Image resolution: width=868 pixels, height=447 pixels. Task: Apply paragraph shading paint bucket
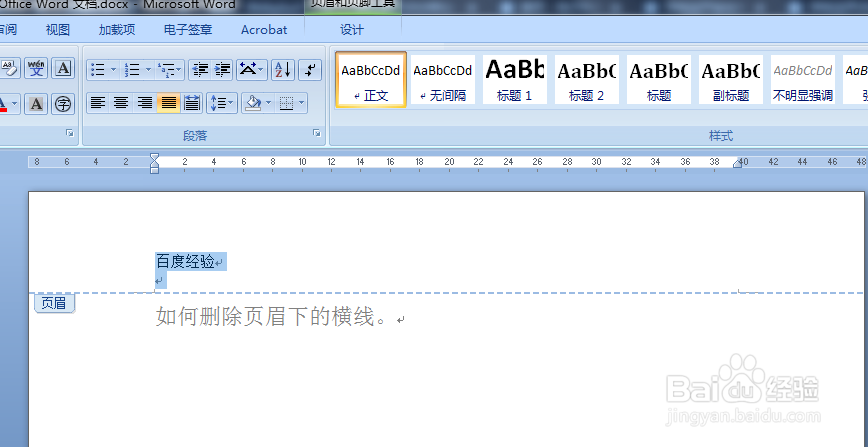(x=253, y=103)
